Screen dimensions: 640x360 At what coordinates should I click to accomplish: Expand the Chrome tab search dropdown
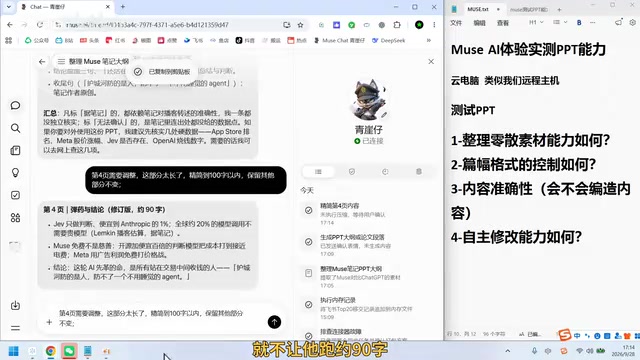(9, 7)
